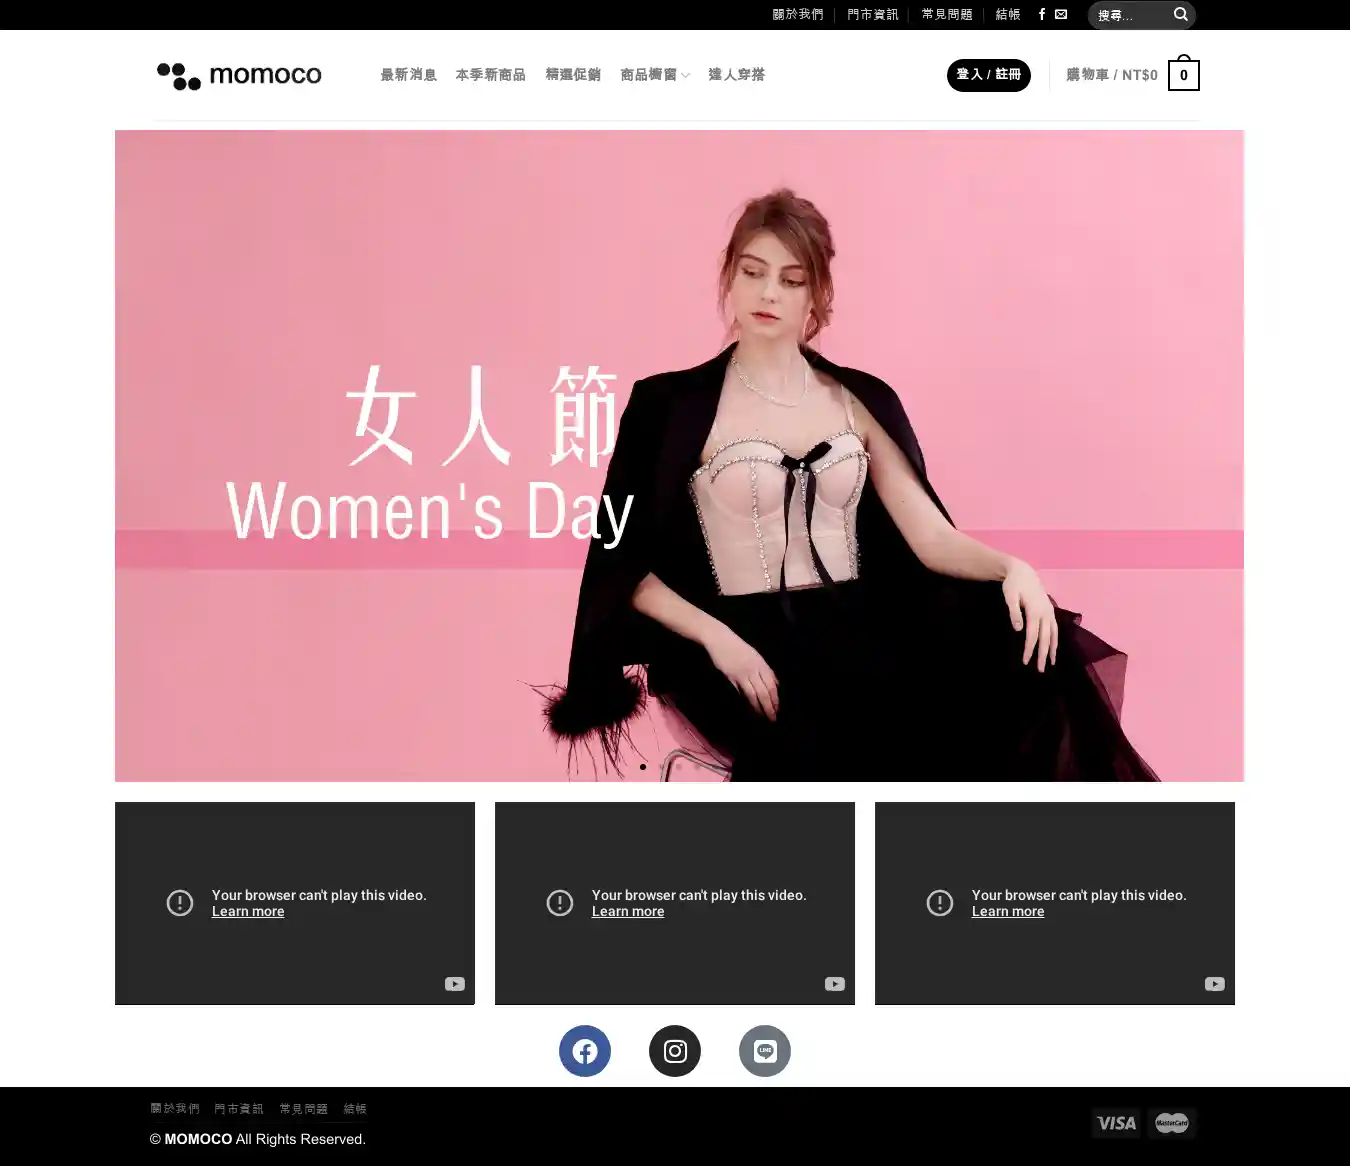Click the email envelope icon in top bar

coord(1061,14)
